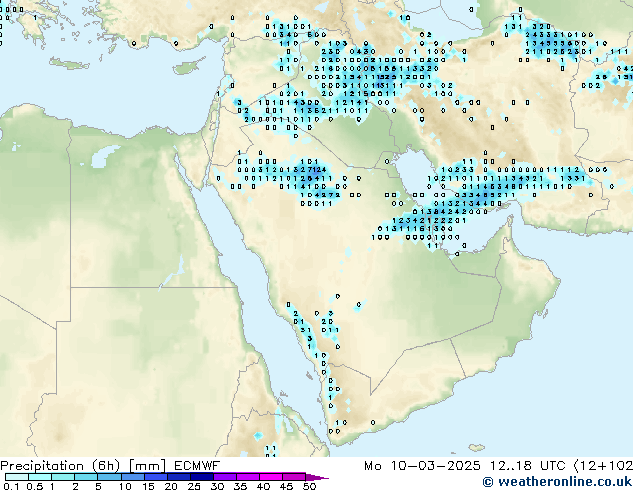
Task: Click the '30' legend scale label
Action: point(217,486)
